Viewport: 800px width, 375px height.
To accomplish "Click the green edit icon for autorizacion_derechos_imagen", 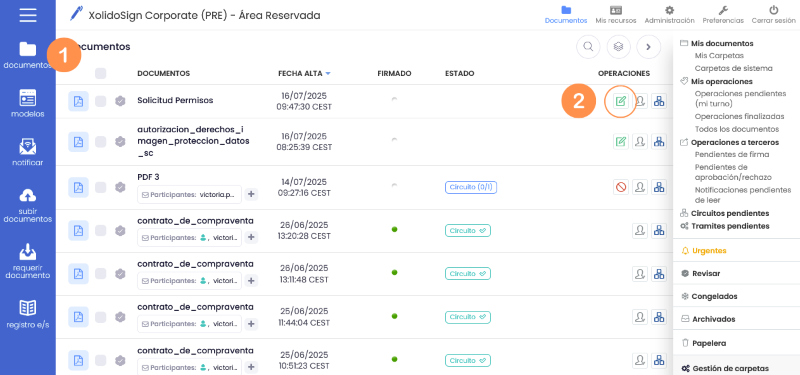I will click(x=620, y=141).
